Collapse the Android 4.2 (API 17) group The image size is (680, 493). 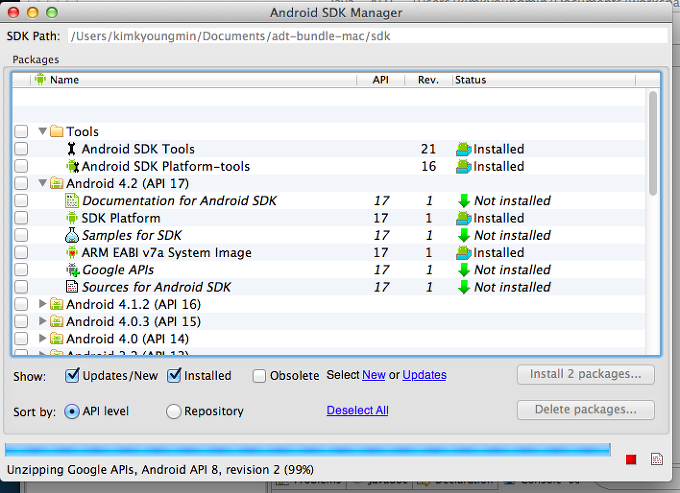42,183
